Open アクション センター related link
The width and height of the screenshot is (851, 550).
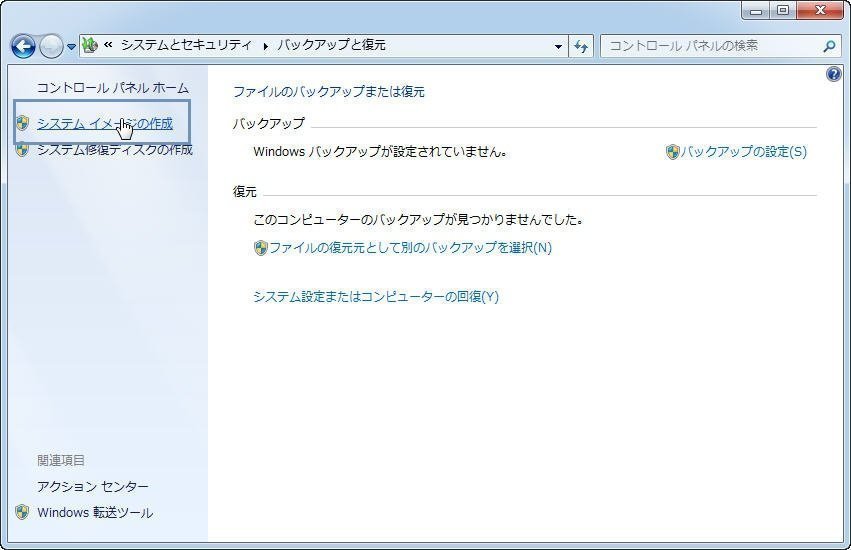[x=93, y=486]
